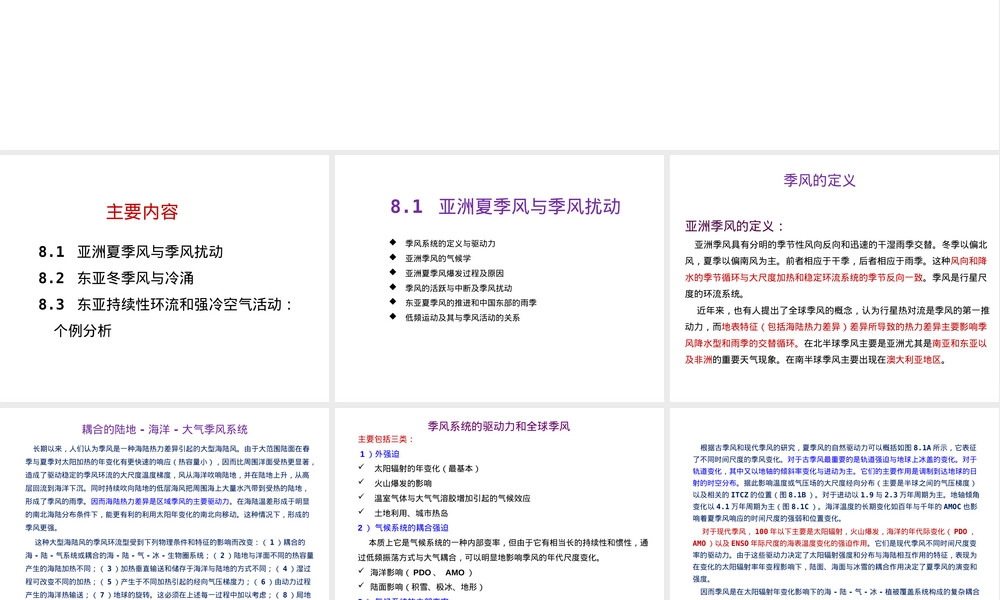The image size is (1000, 600).
Task: Open the slide beginning 根据古季风和现代季风的研究
Action: [834, 504]
